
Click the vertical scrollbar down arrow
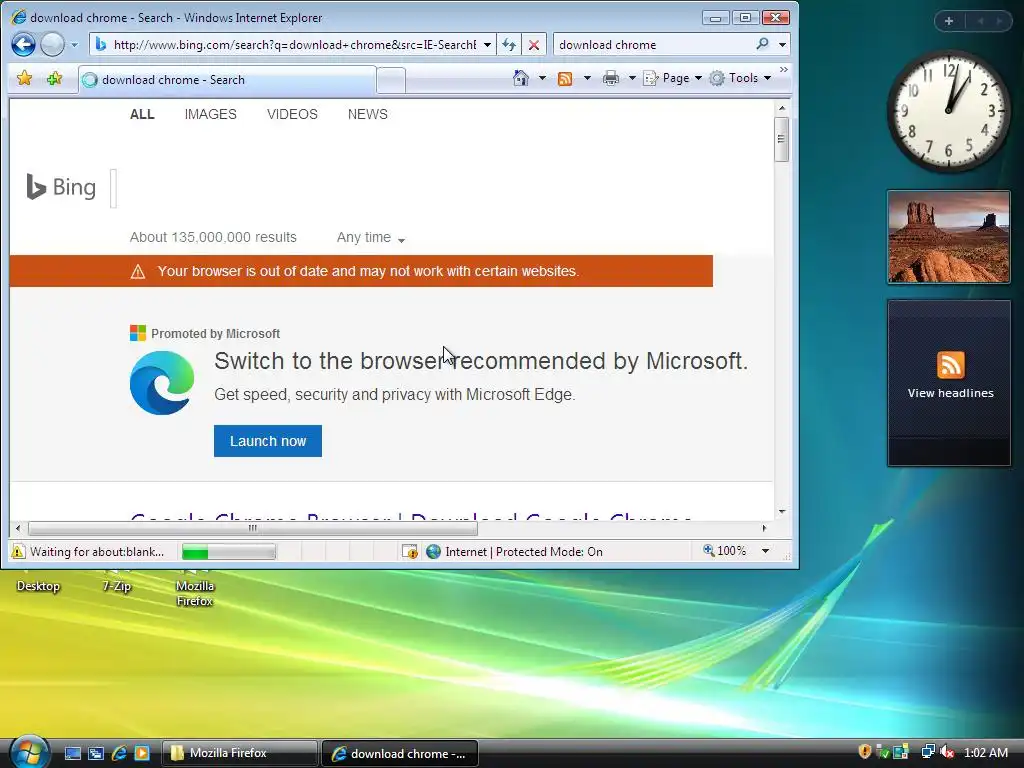click(782, 512)
